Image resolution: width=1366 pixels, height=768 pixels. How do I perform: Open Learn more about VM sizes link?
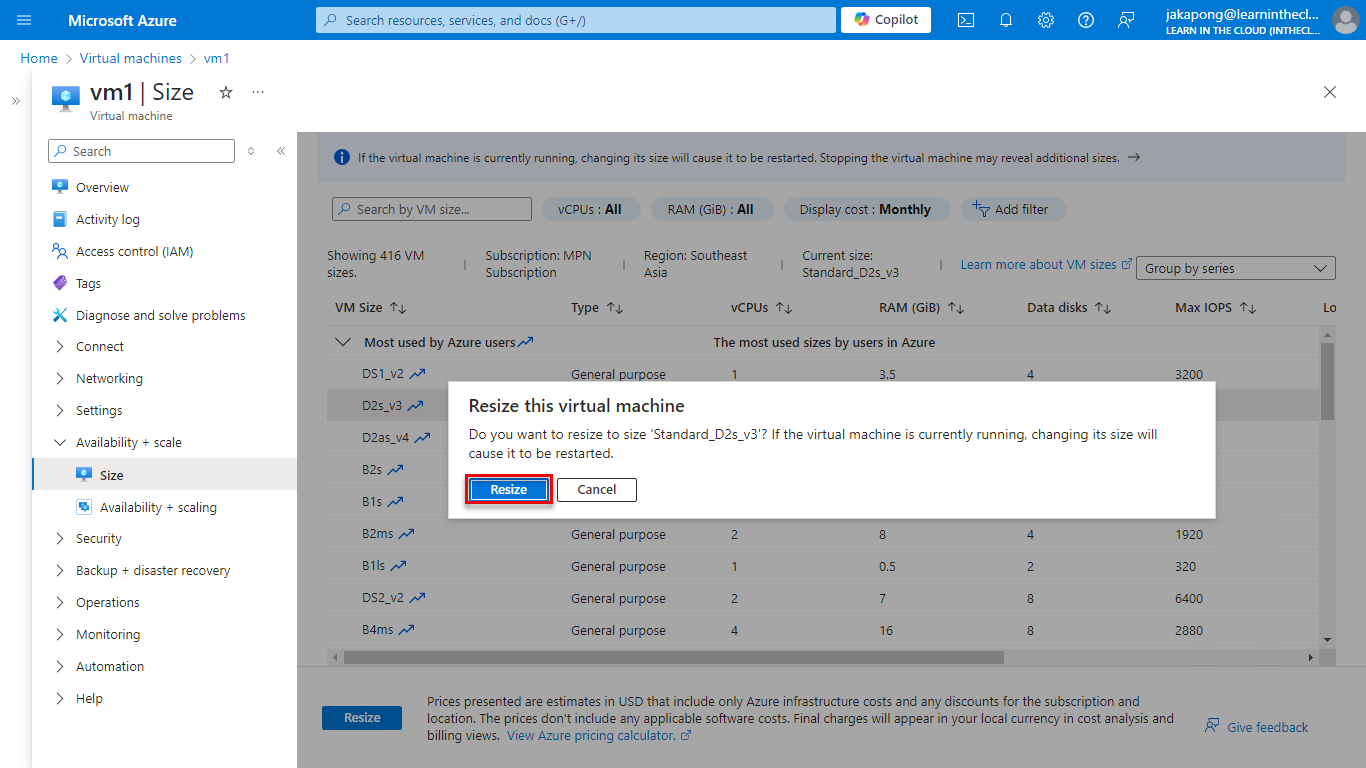1046,264
